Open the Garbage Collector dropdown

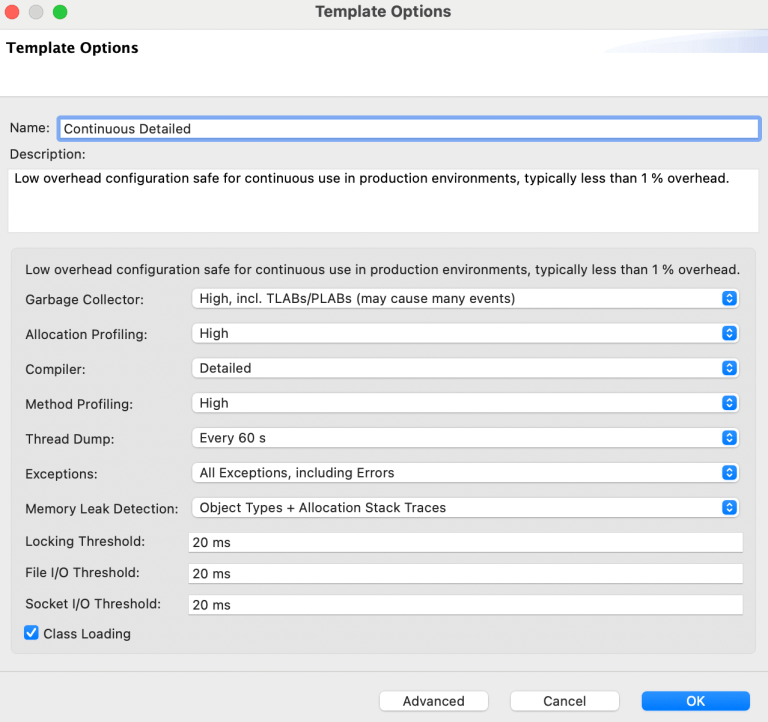pos(465,298)
